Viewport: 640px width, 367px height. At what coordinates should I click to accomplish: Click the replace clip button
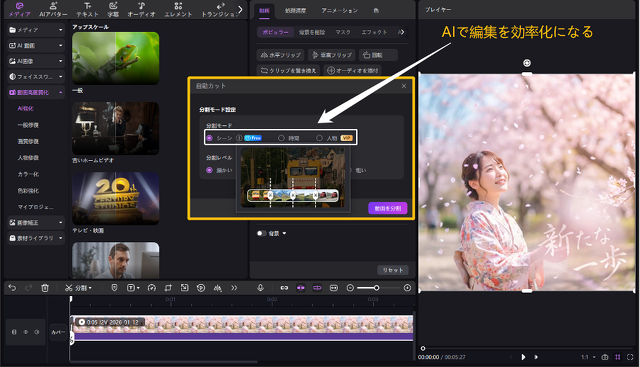(288, 70)
